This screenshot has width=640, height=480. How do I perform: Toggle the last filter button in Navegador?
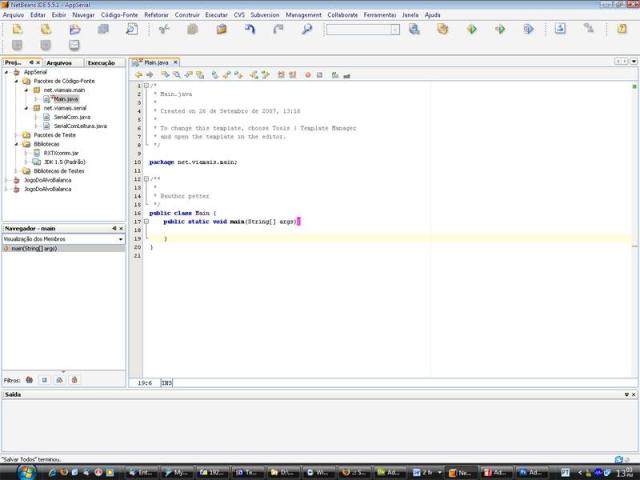coord(74,380)
